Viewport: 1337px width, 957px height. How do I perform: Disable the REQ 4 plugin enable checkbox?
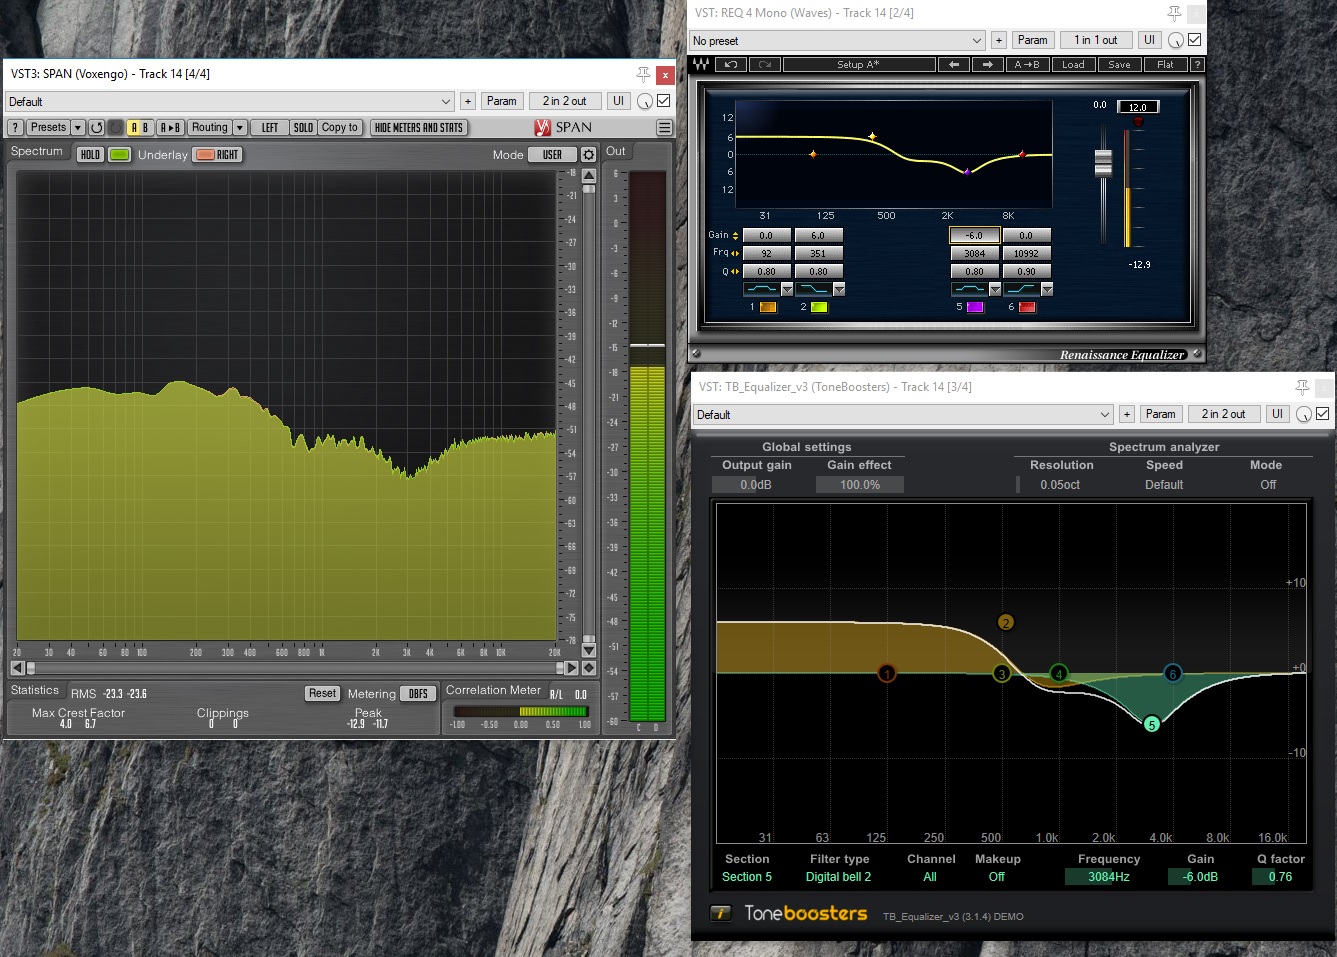point(1194,40)
